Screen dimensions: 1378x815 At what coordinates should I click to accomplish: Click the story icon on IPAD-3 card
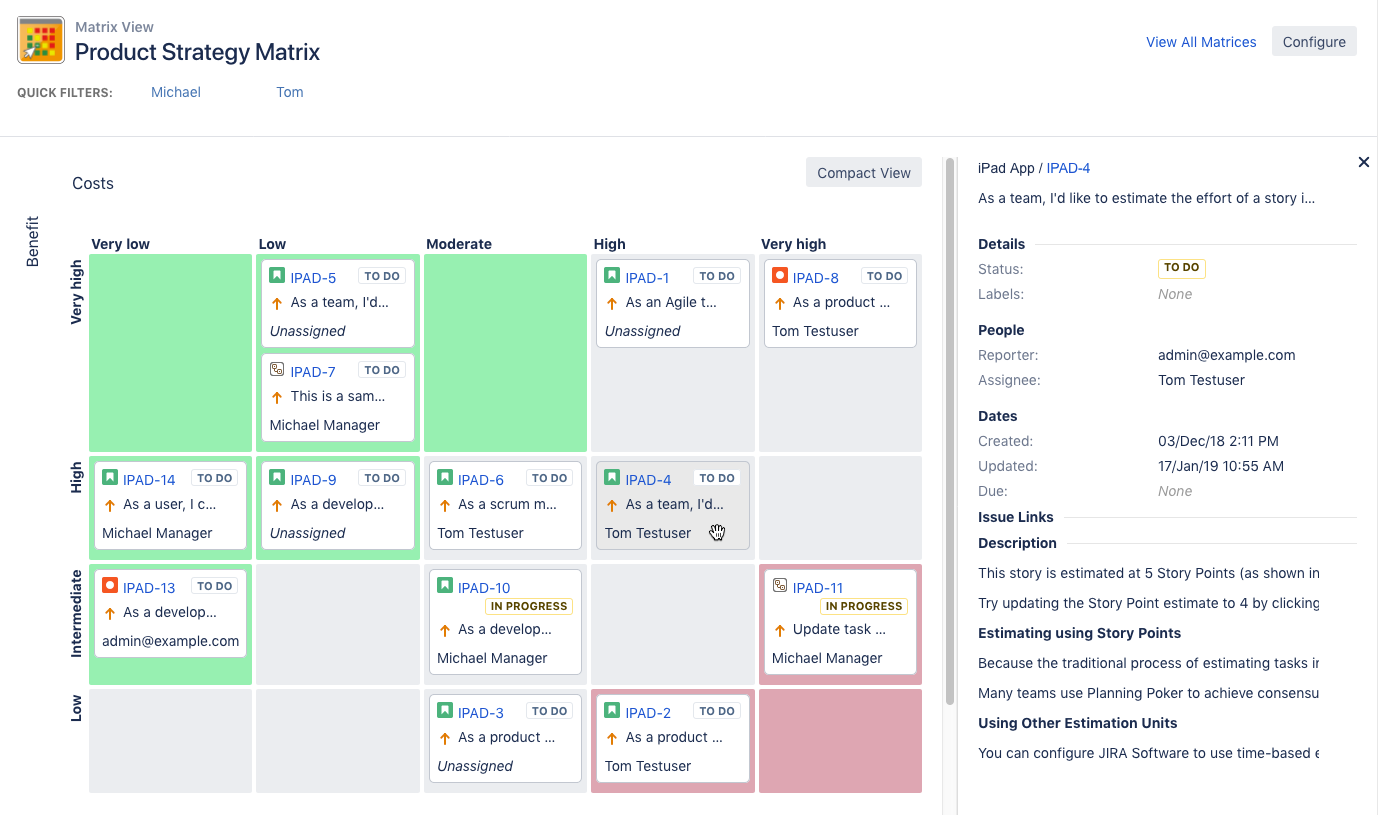pyautogui.click(x=445, y=712)
